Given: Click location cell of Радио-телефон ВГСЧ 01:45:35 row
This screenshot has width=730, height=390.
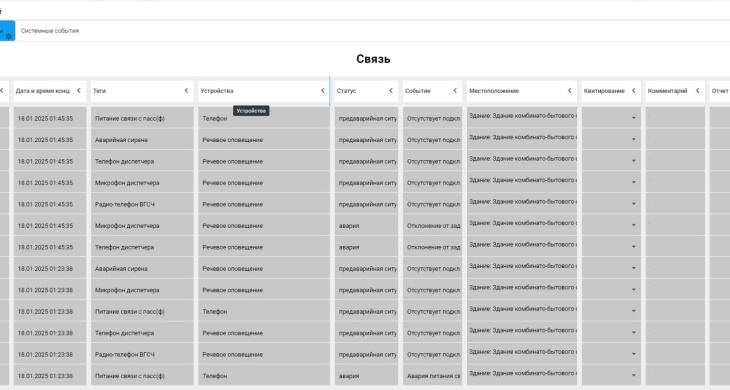Looking at the screenshot, I should [x=522, y=204].
